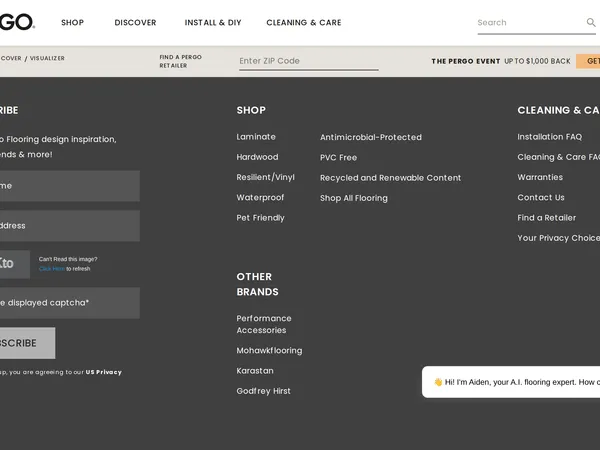Open the PVC Free link
The image size is (600, 450).
[338, 157]
